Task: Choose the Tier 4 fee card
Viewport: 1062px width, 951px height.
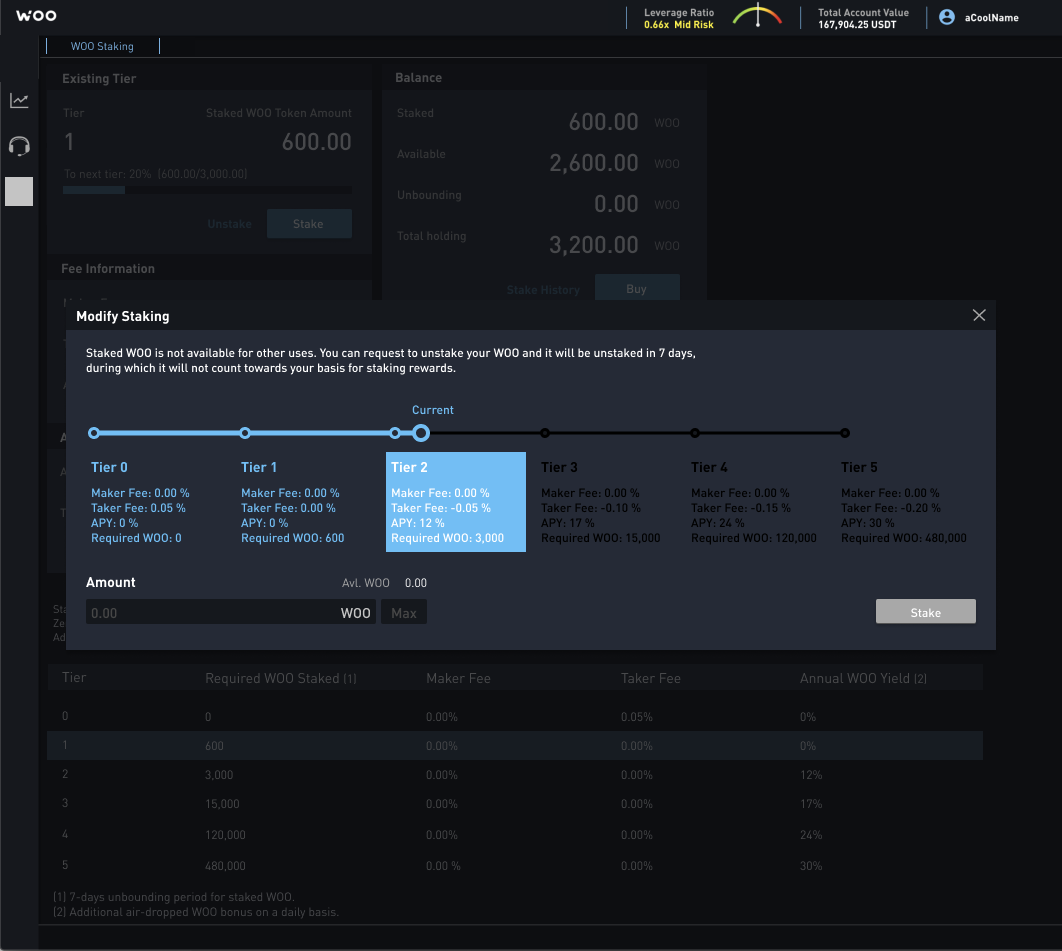Action: coord(754,501)
